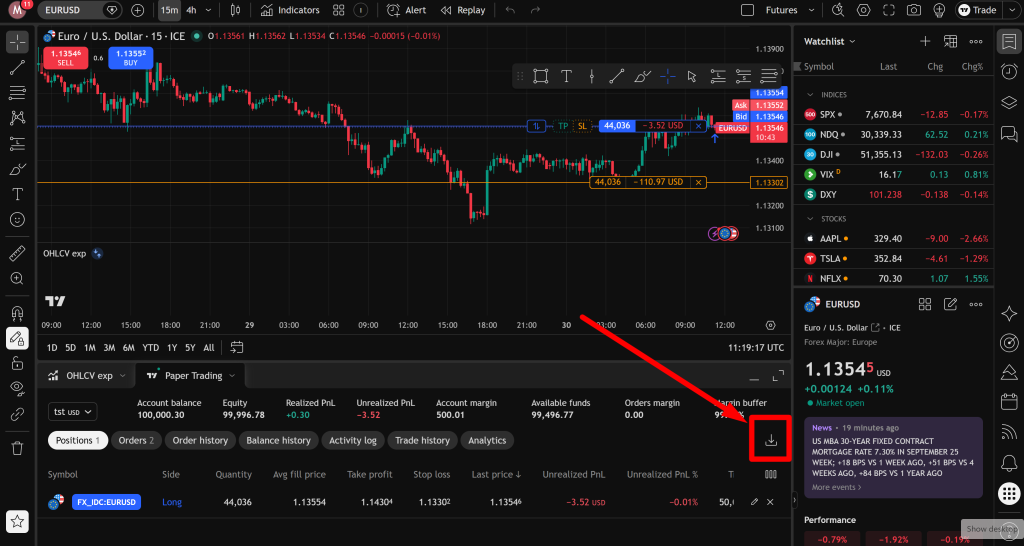
Task: Open the Paper Trading tab dropdown
Action: pyautogui.click(x=231, y=376)
